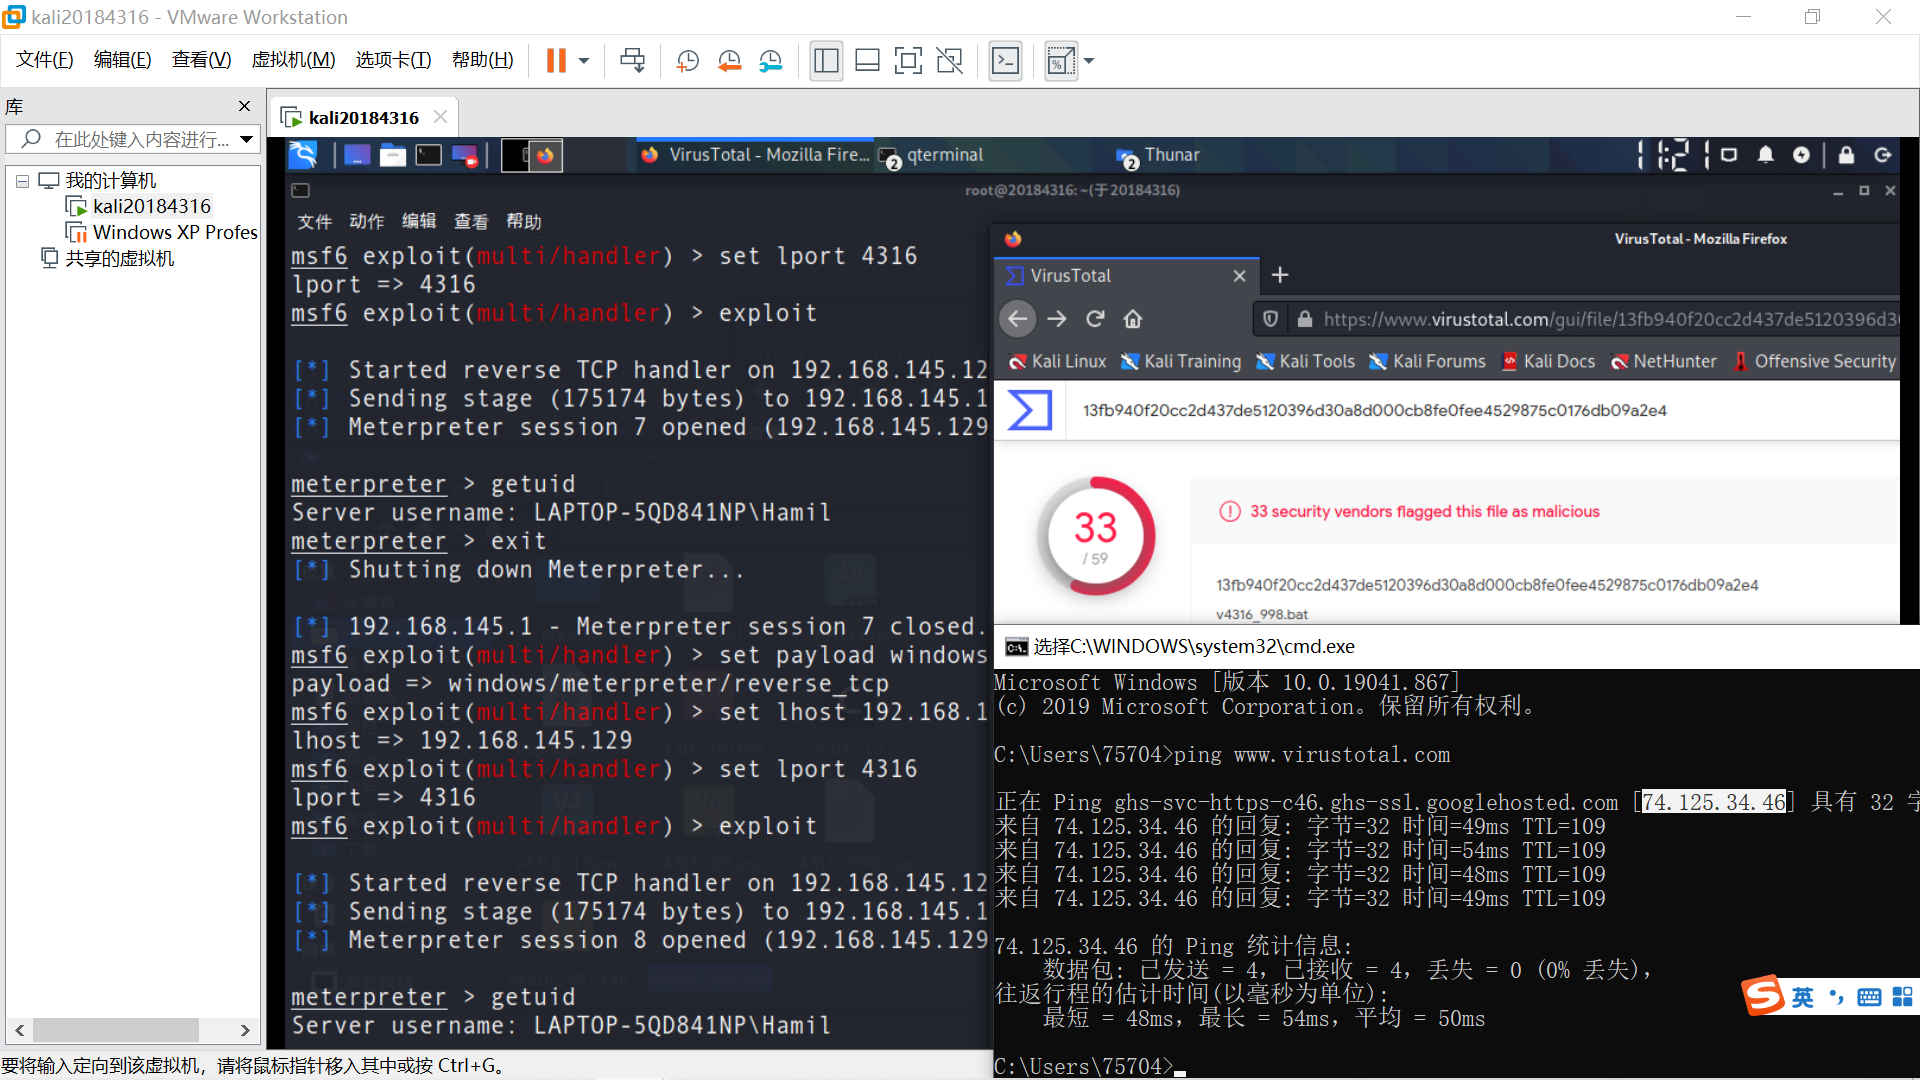Click Send Ctrl+Alt+Del icon
Viewport: 1920px width, 1080px height.
point(632,61)
